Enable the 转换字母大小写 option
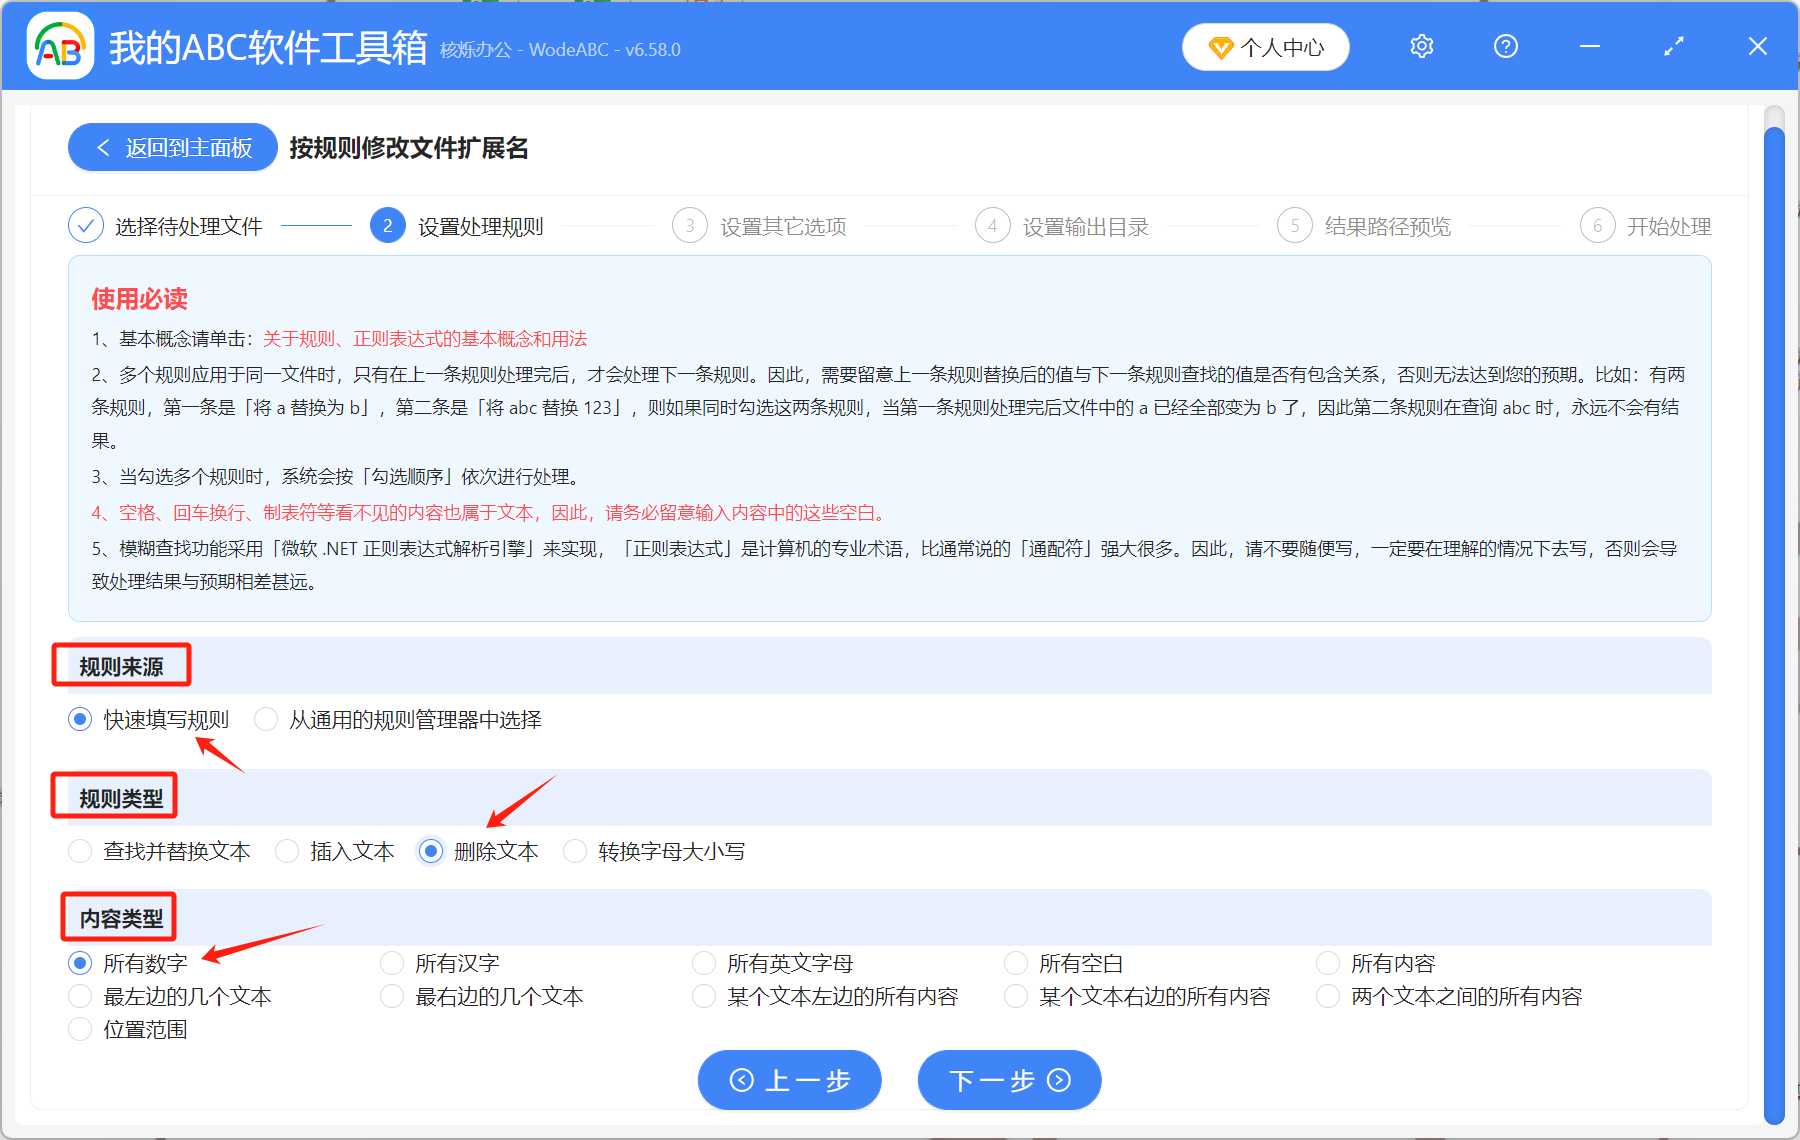 pos(575,851)
